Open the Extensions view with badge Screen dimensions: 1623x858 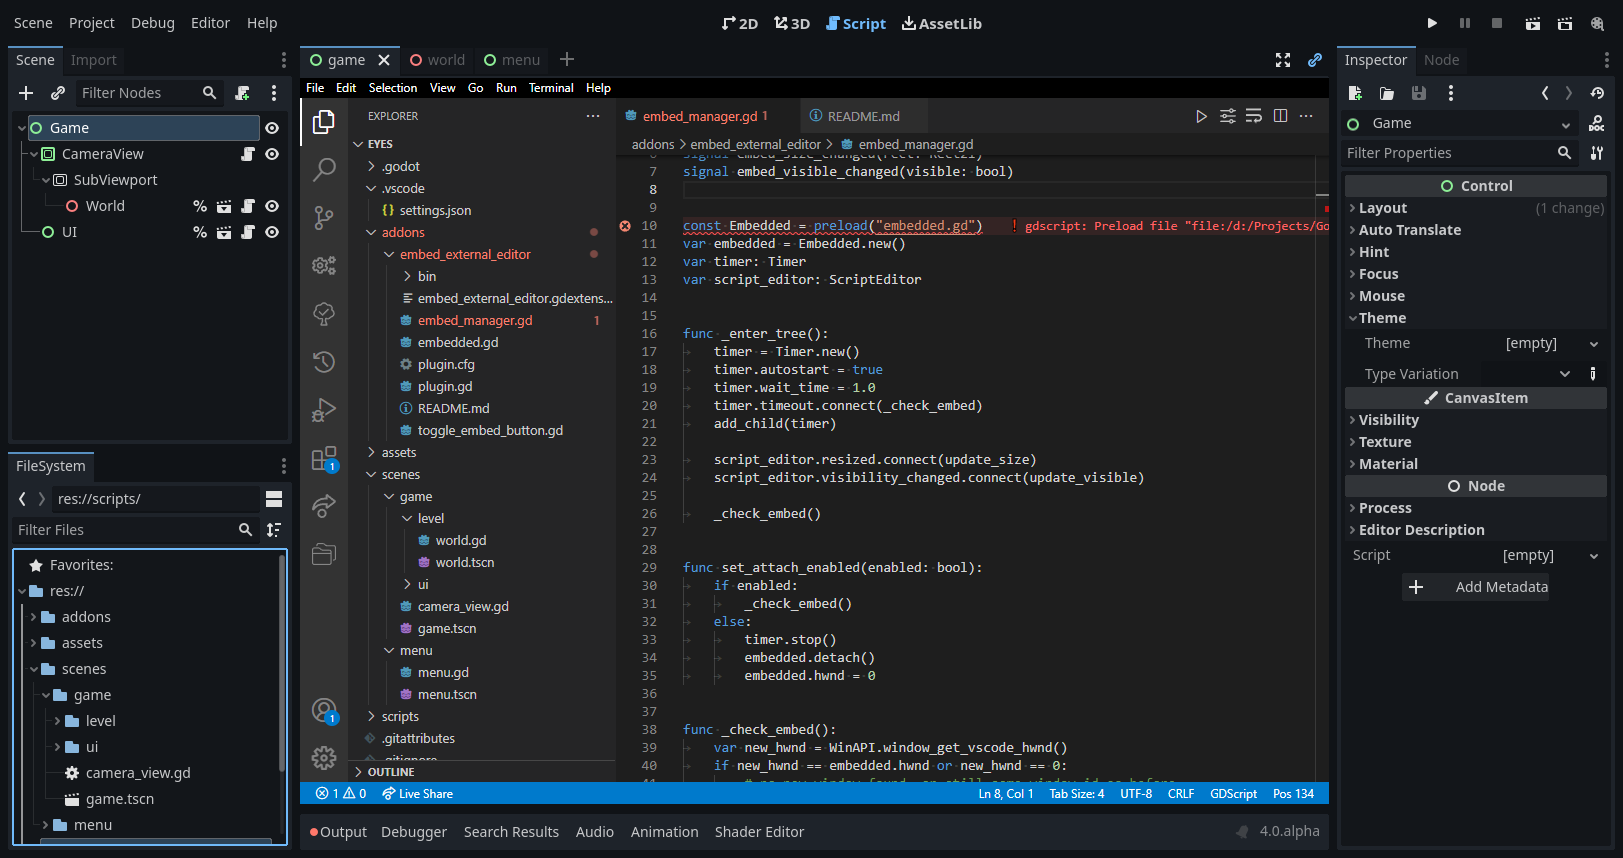(324, 459)
